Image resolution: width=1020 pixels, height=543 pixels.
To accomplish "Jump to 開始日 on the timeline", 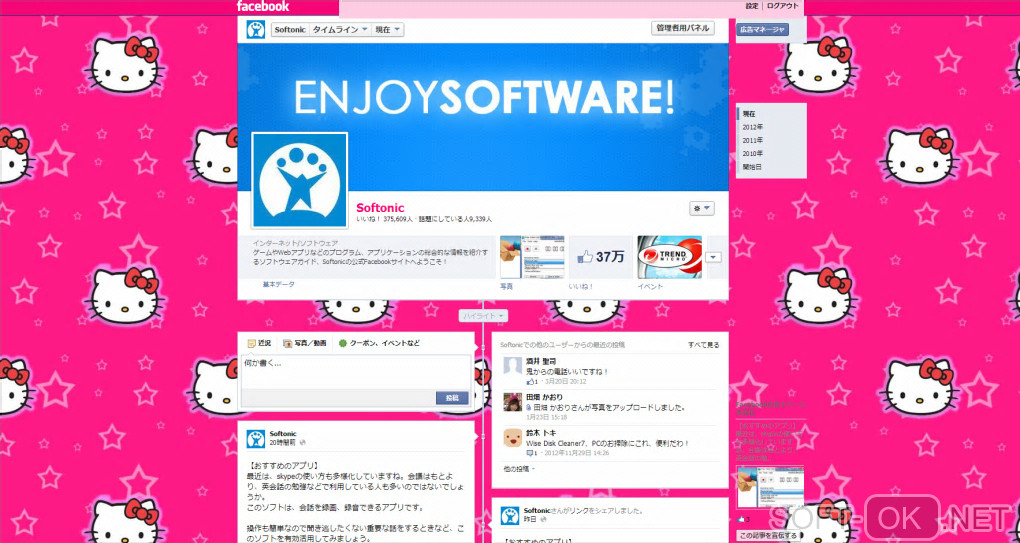I will tap(752, 167).
